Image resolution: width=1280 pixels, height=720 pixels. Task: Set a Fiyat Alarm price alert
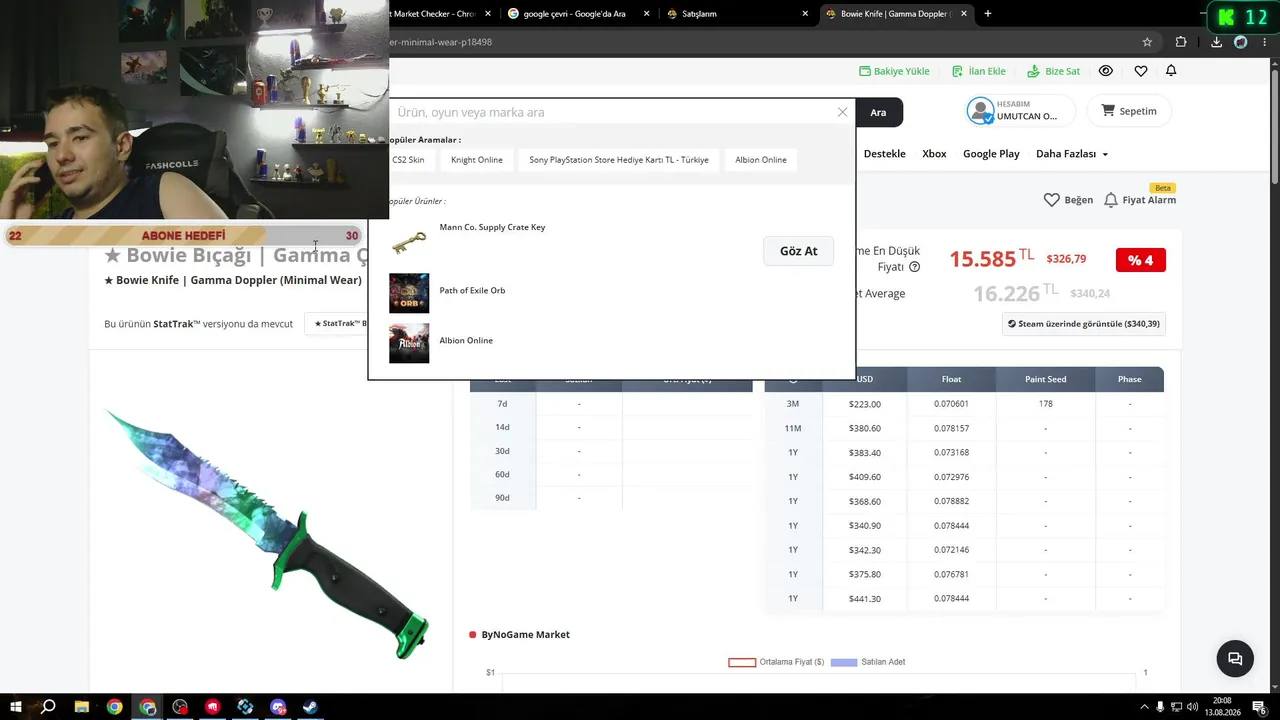point(1140,200)
